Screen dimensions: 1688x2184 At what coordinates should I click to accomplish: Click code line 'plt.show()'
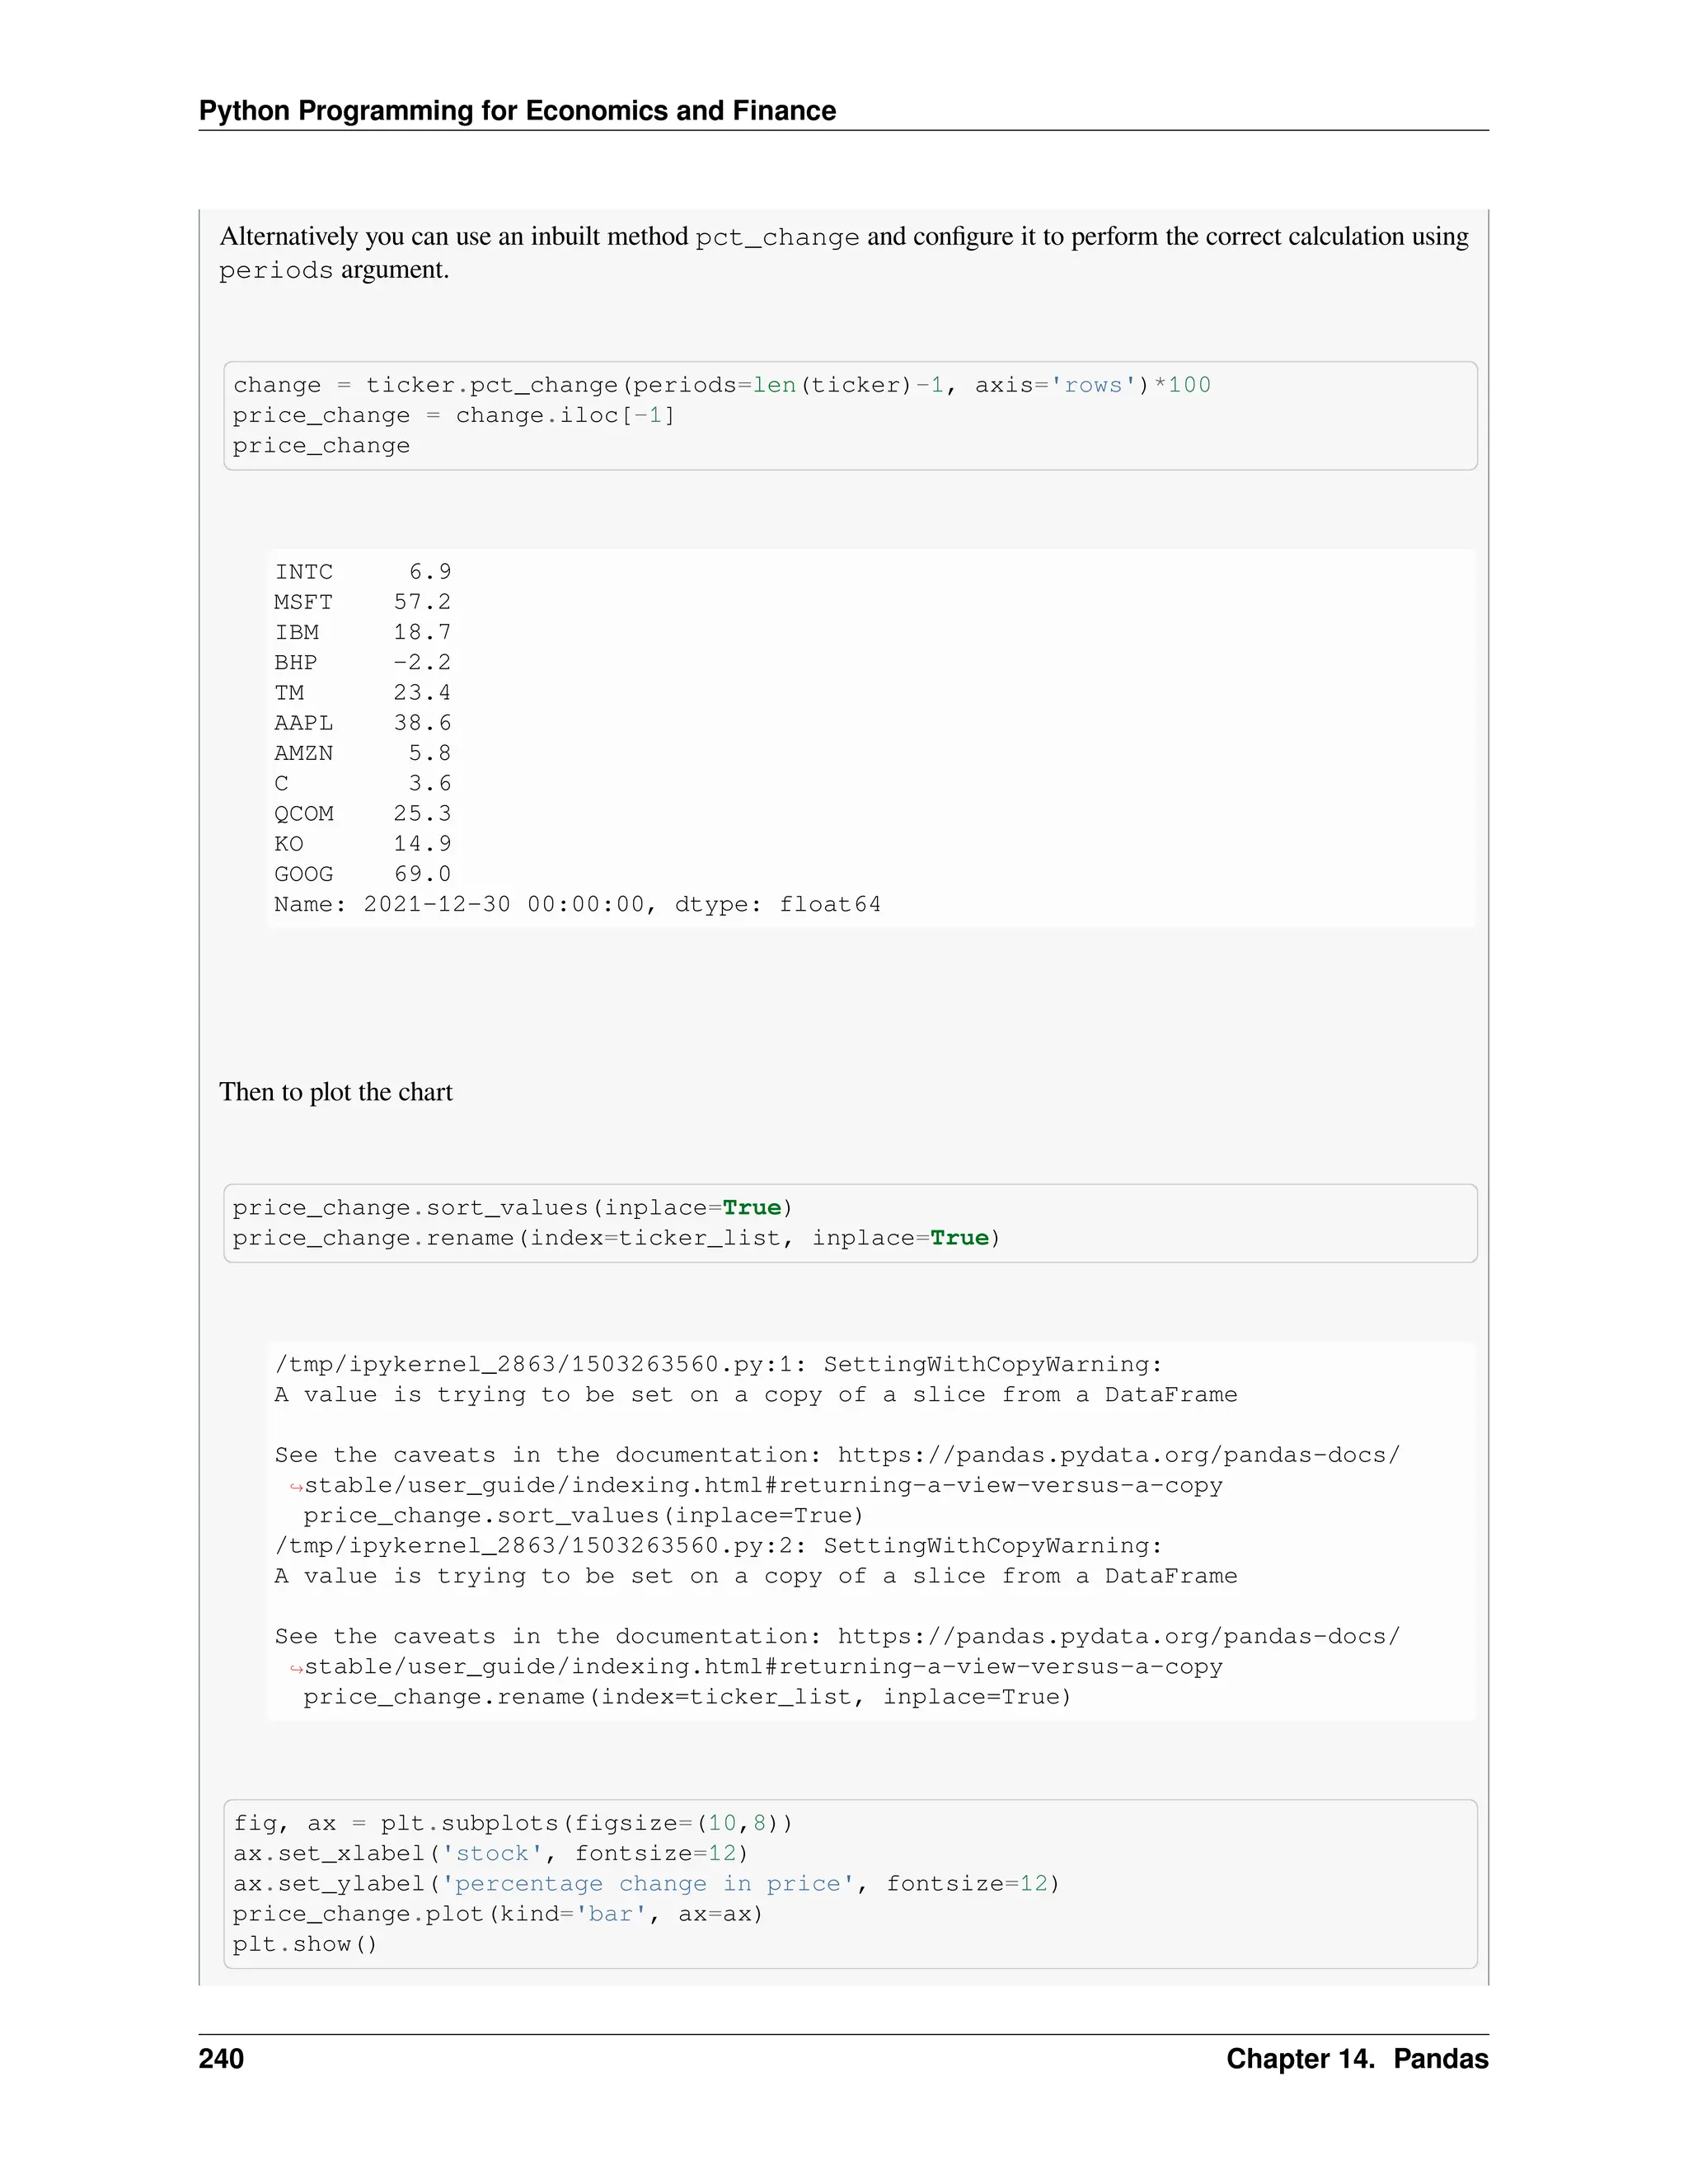pyautogui.click(x=305, y=1944)
